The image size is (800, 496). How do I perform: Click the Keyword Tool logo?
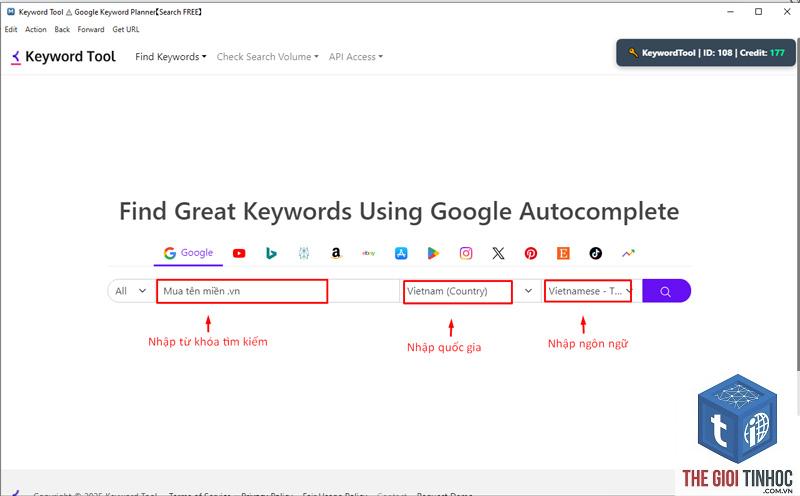click(63, 57)
